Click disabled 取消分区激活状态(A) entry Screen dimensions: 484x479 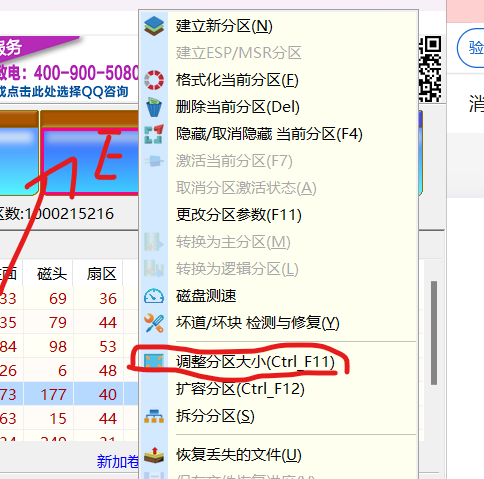pos(246,188)
